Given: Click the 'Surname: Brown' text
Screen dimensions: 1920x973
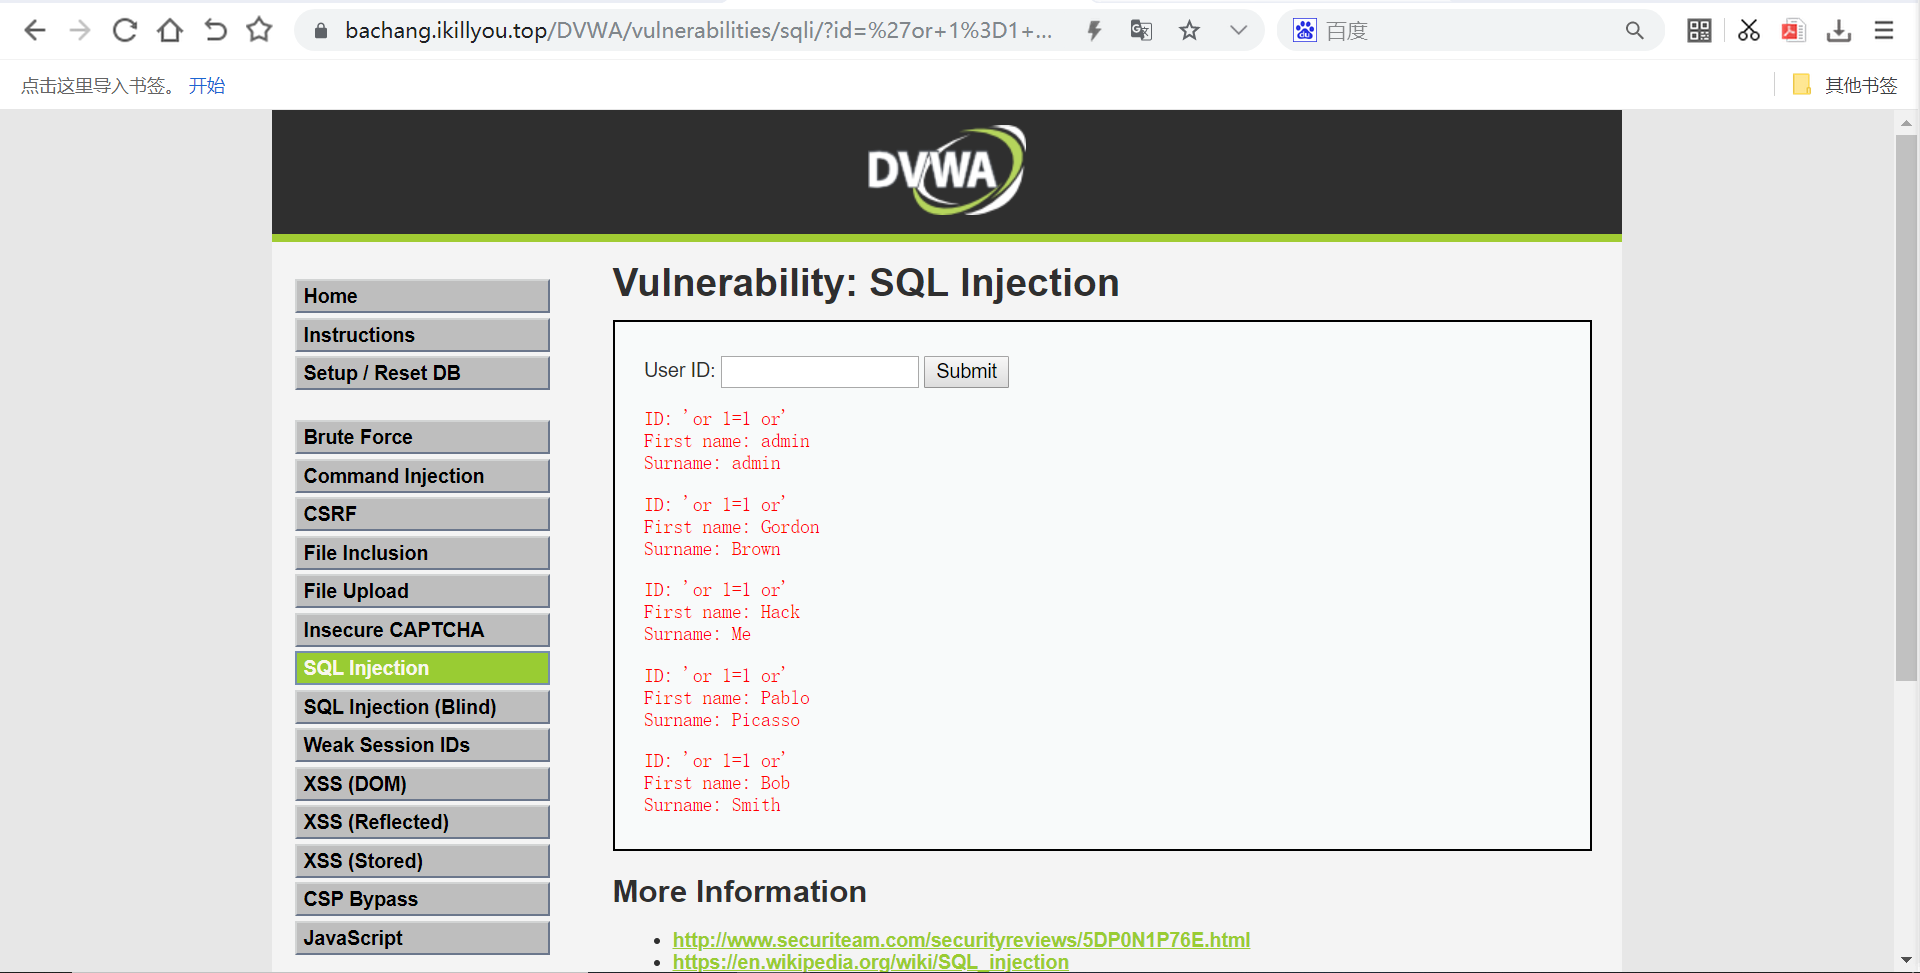Looking at the screenshot, I should point(712,549).
